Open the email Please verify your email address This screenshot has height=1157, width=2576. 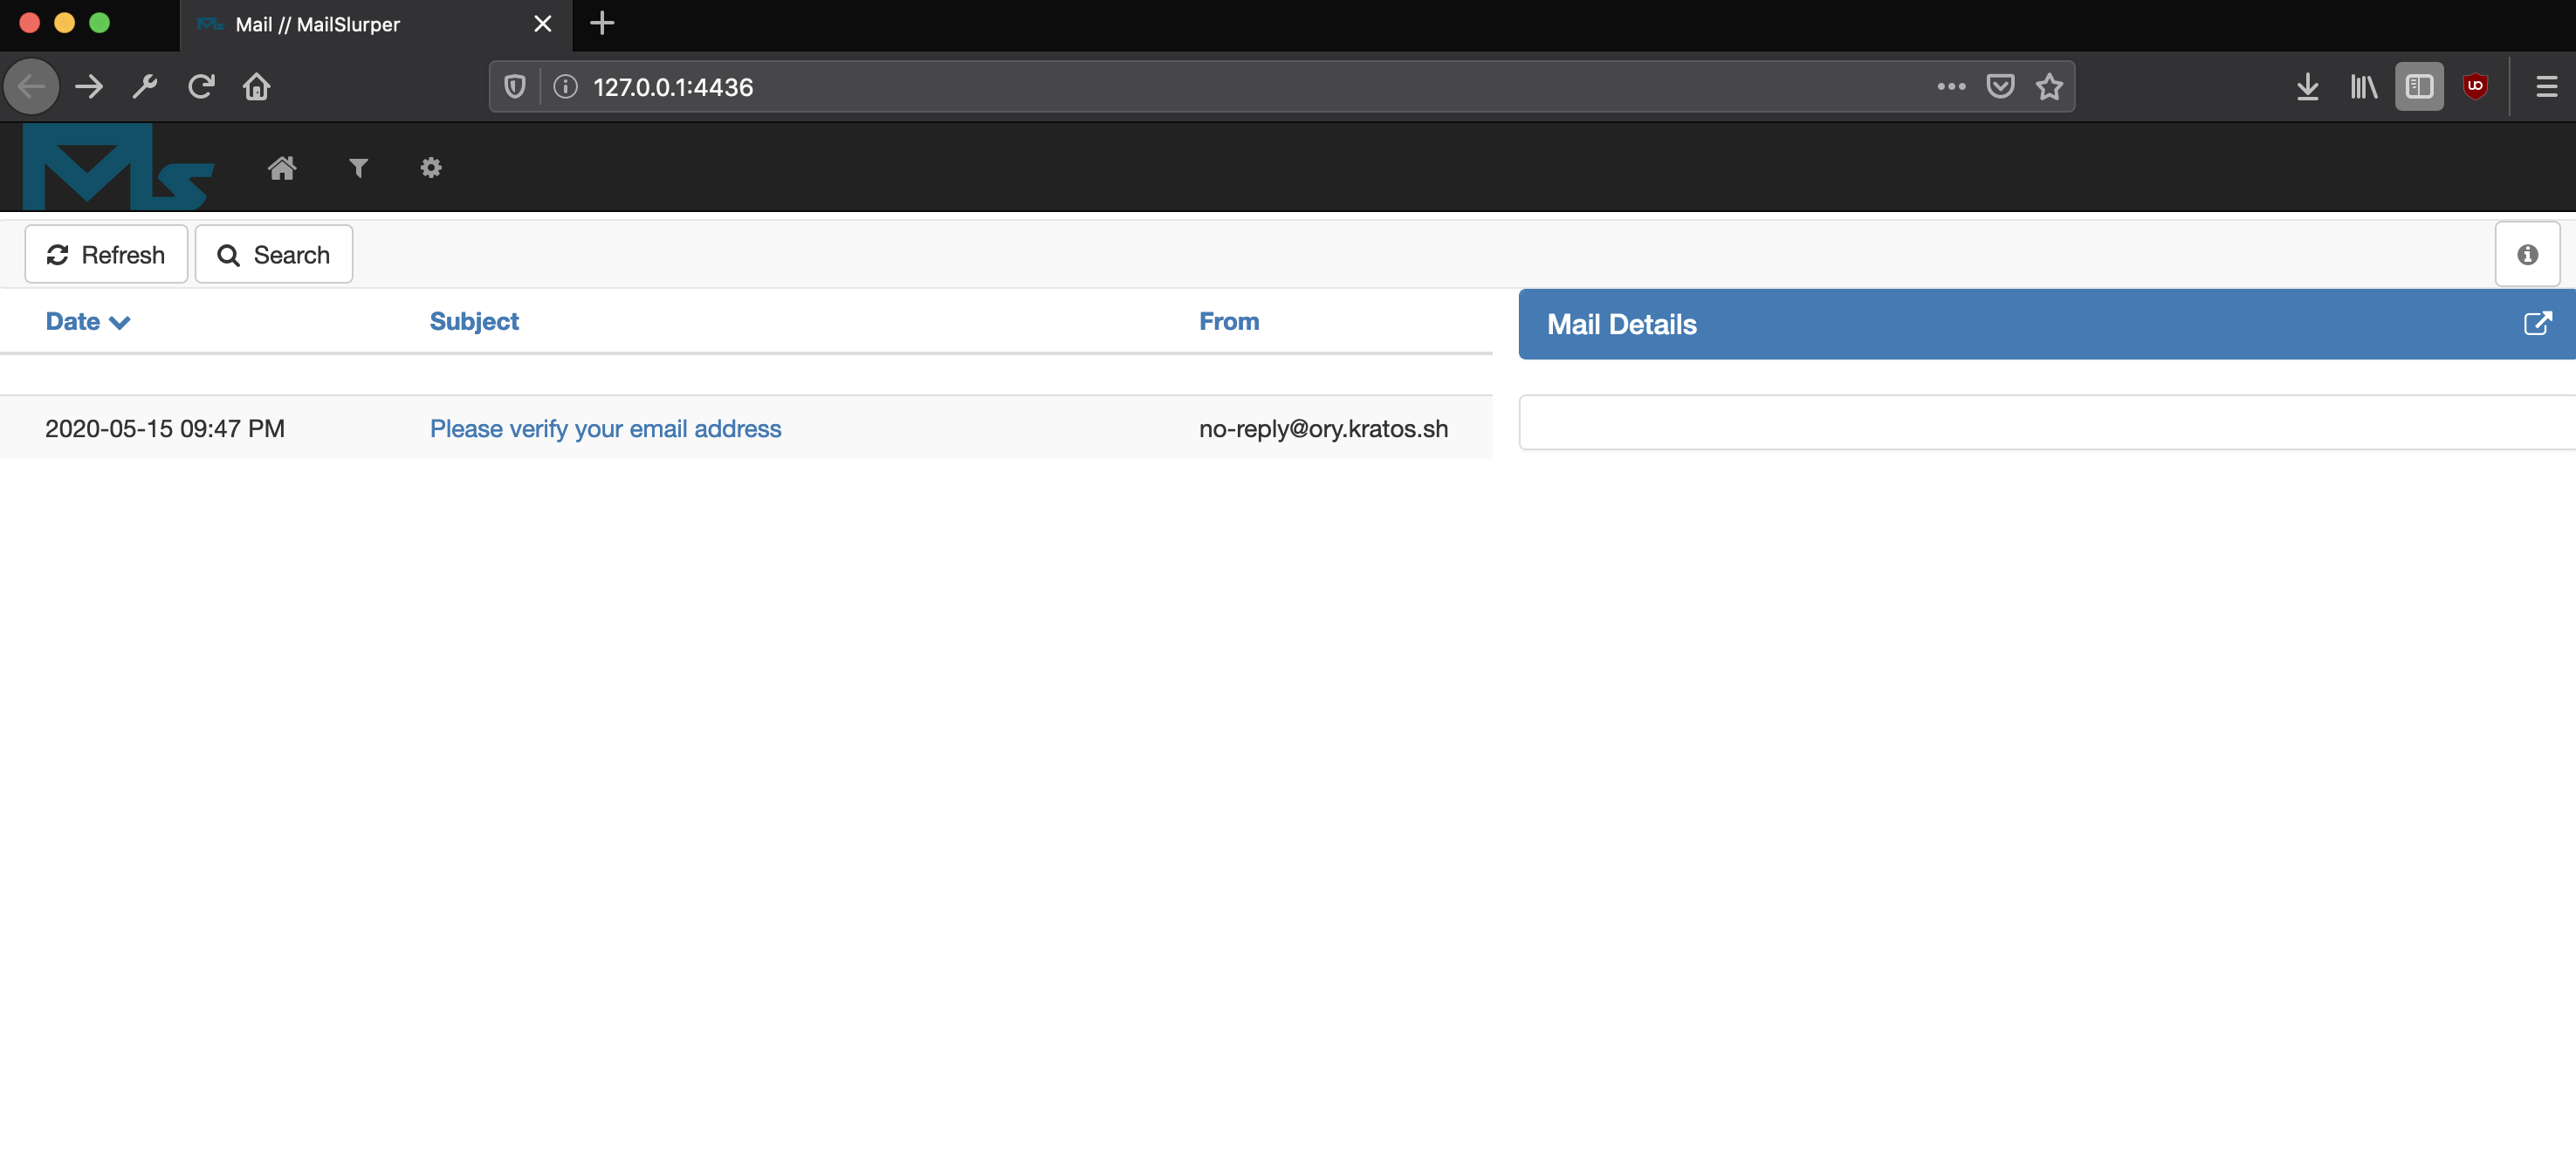[x=605, y=428]
